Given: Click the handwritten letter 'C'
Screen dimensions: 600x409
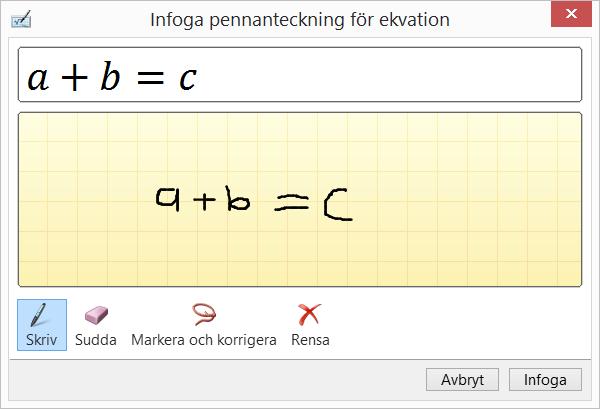Looking at the screenshot, I should [337, 205].
